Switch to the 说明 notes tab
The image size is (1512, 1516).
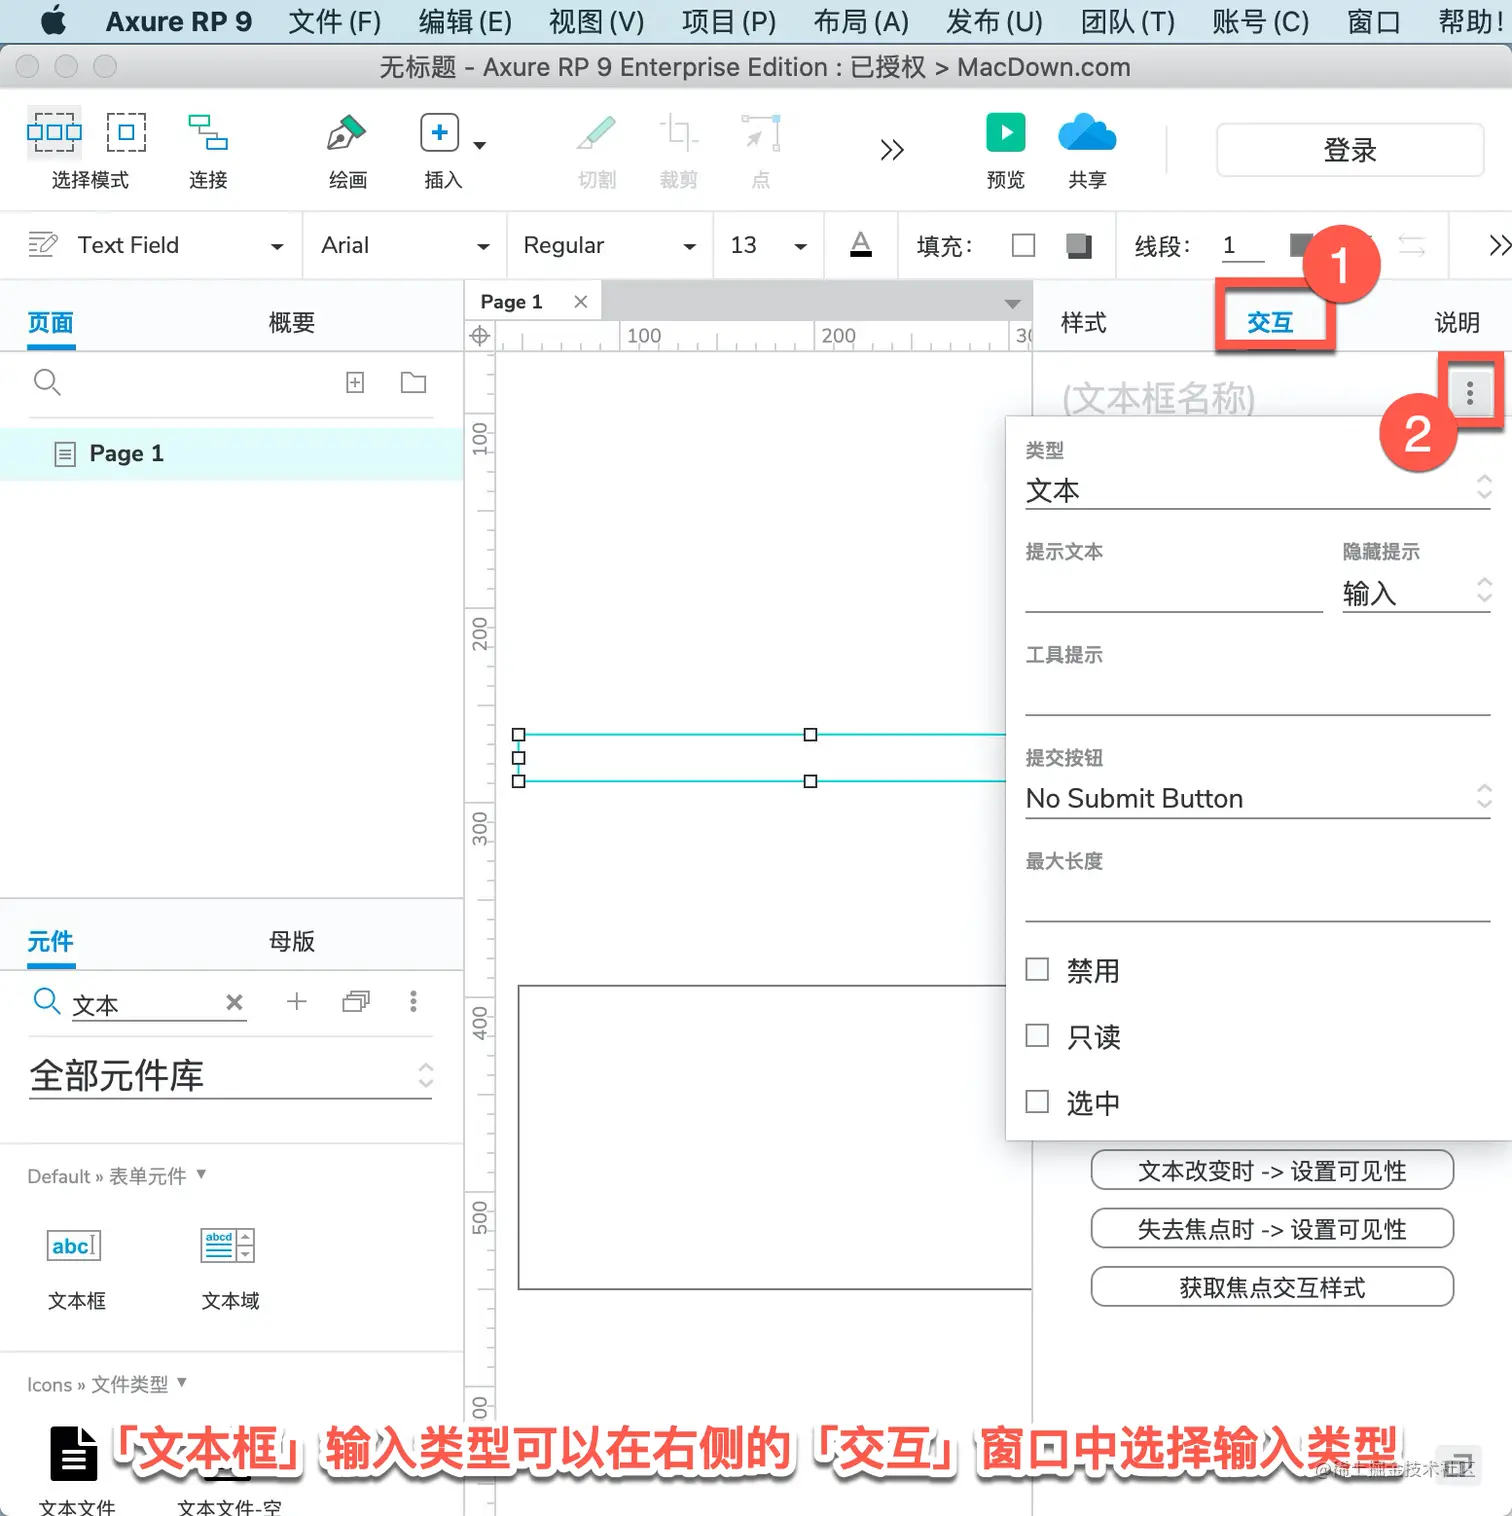(1457, 323)
